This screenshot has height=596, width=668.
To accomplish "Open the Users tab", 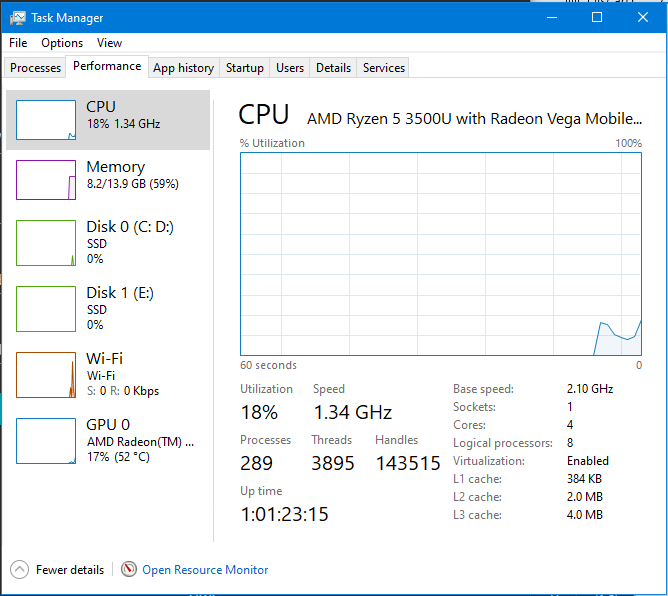I will pyautogui.click(x=290, y=68).
